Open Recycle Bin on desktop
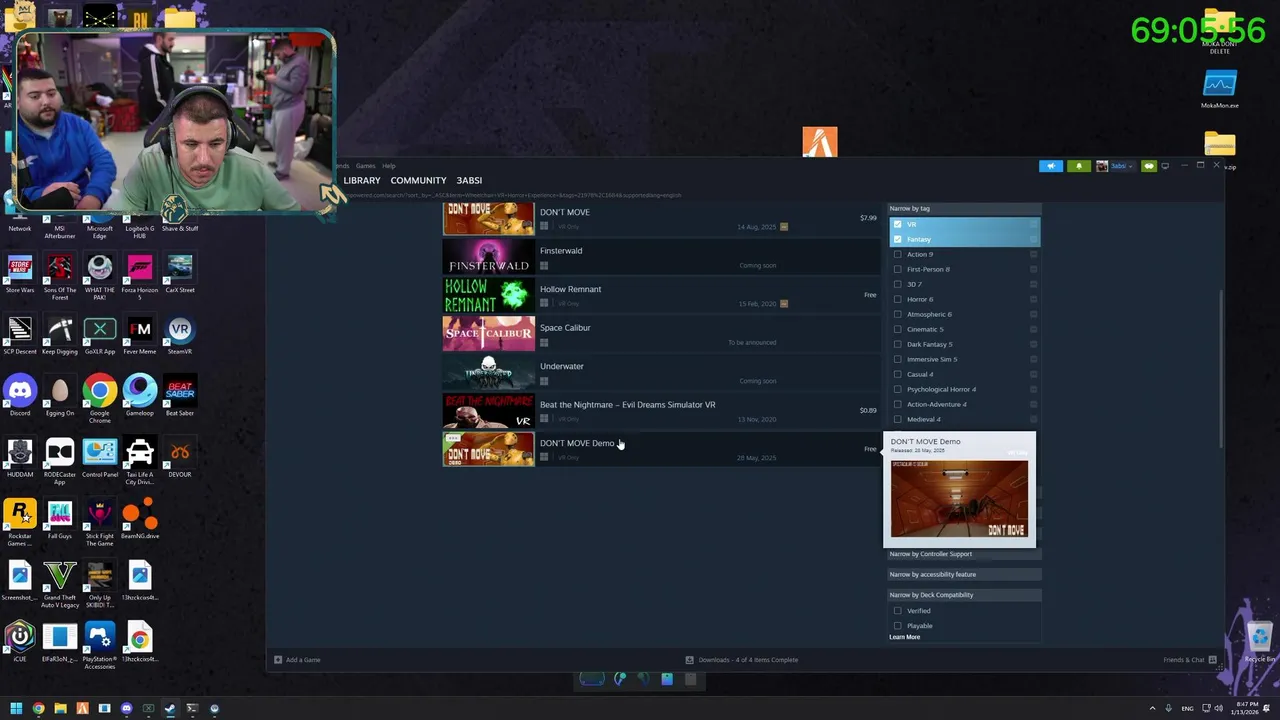This screenshot has width=1280, height=720. pyautogui.click(x=1259, y=642)
